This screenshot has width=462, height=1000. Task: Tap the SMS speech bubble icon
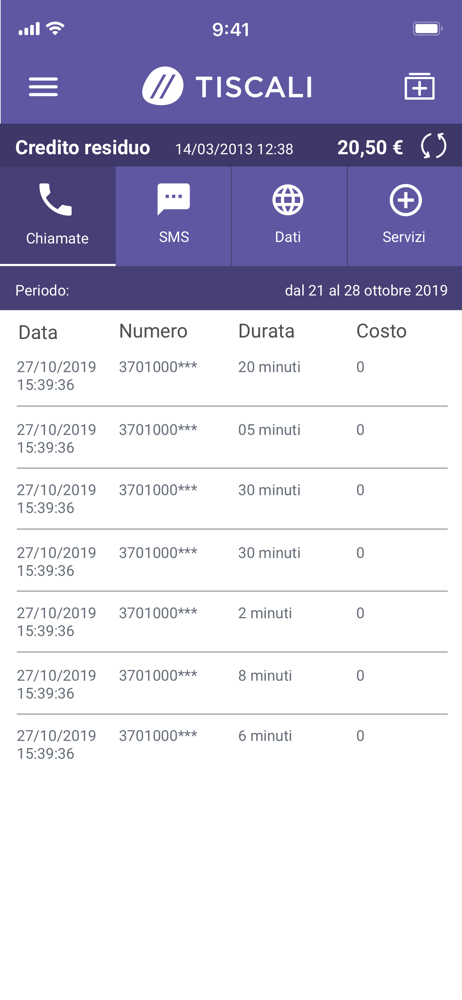174,199
